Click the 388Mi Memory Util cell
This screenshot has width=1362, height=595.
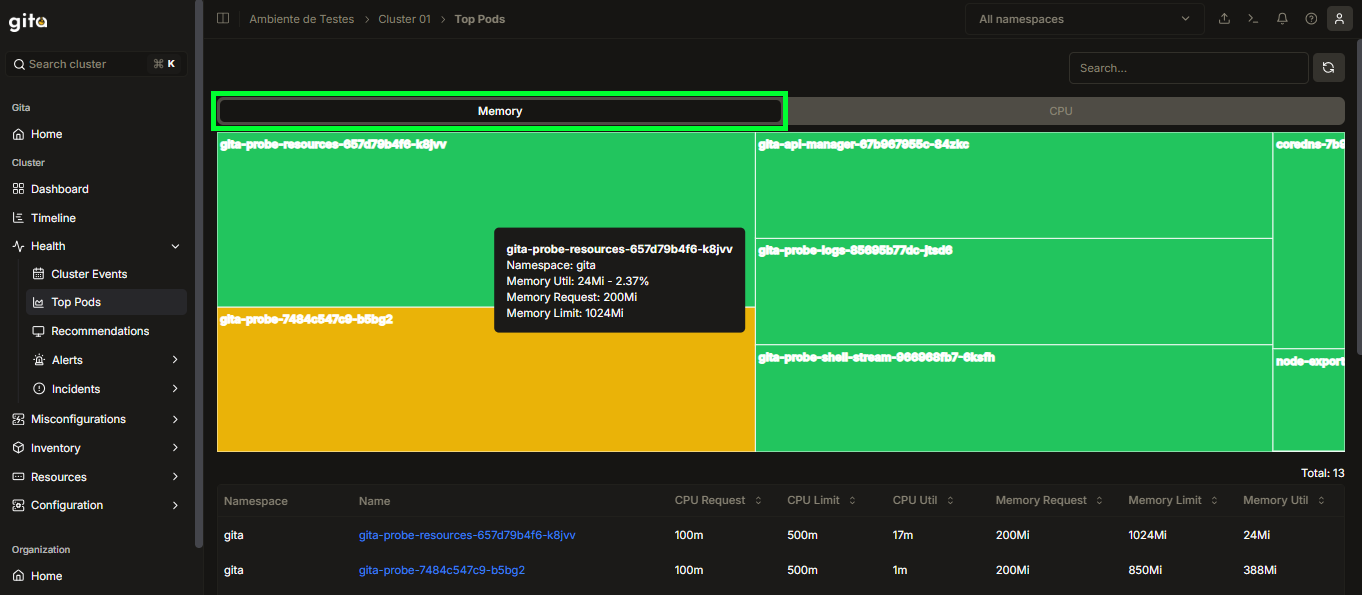tap(1260, 570)
